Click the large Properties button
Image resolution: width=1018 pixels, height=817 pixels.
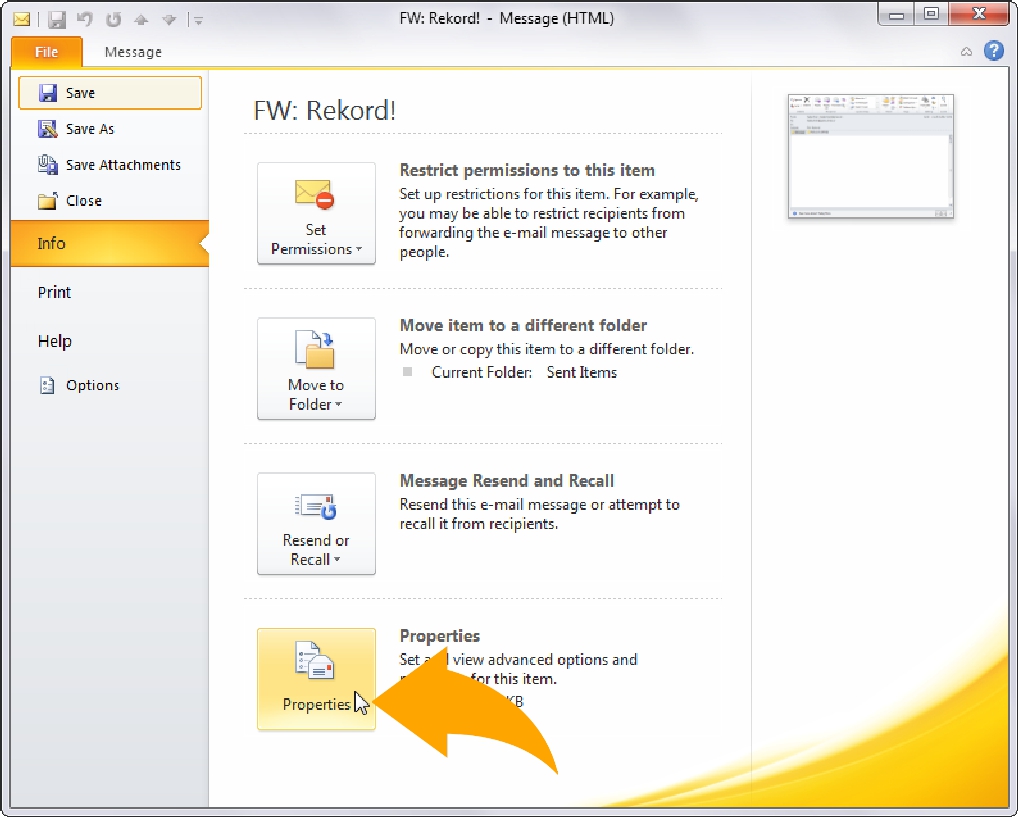coord(316,679)
